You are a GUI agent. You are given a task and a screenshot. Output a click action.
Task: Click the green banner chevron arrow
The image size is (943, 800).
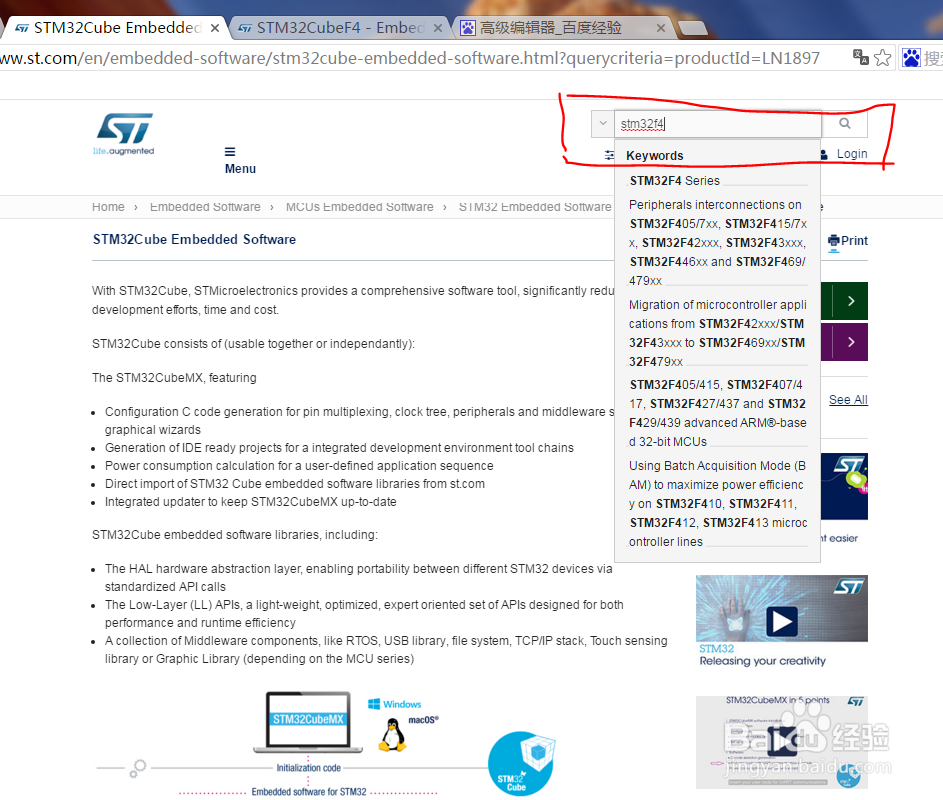(850, 301)
